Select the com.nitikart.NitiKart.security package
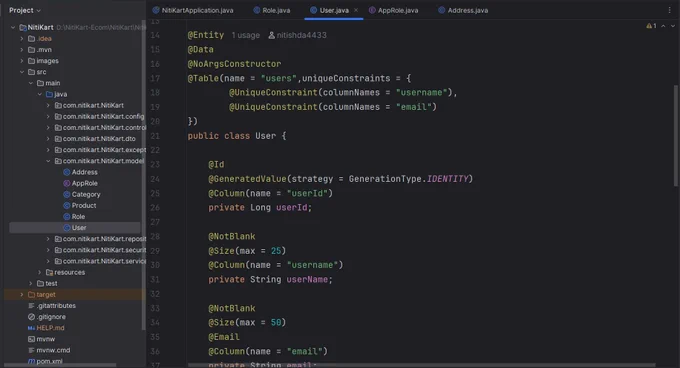This screenshot has width=680, height=368. point(100,250)
